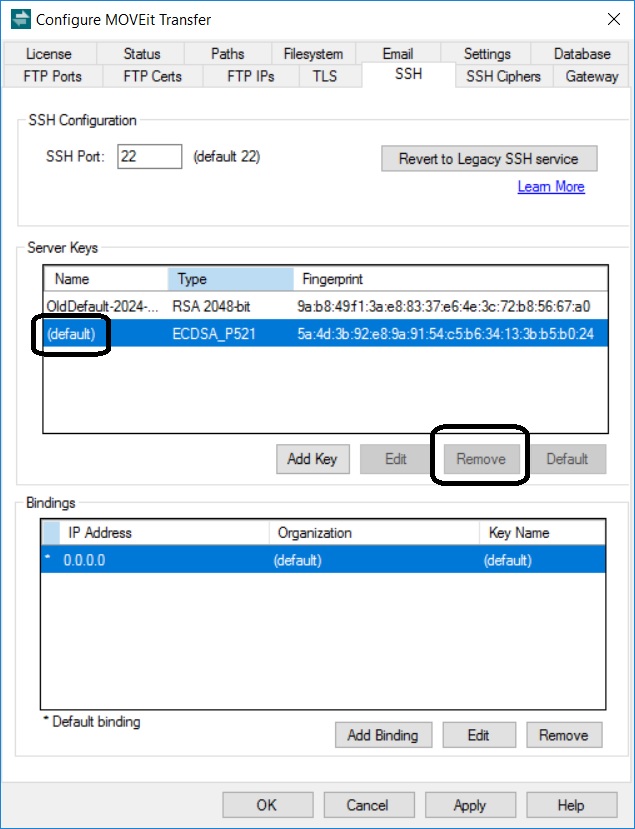Sort server keys by Fingerprint column
This screenshot has height=829, width=635.
[450, 279]
